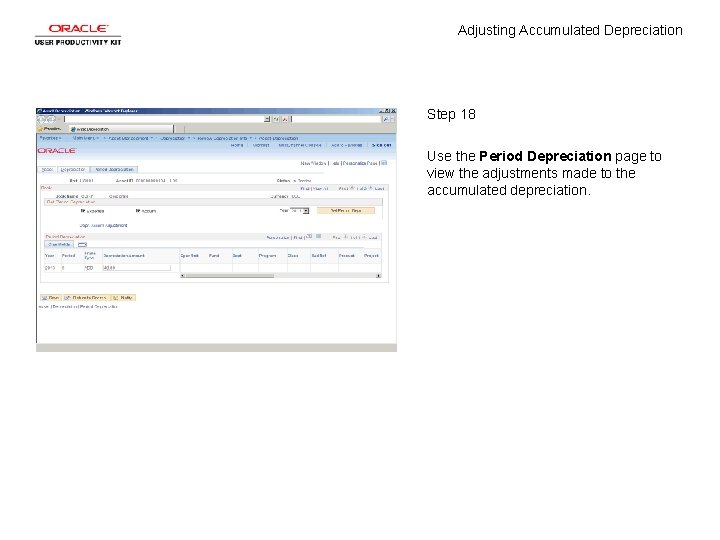
Task: Show next Period Depreciation row arrow
Action: 364,237
